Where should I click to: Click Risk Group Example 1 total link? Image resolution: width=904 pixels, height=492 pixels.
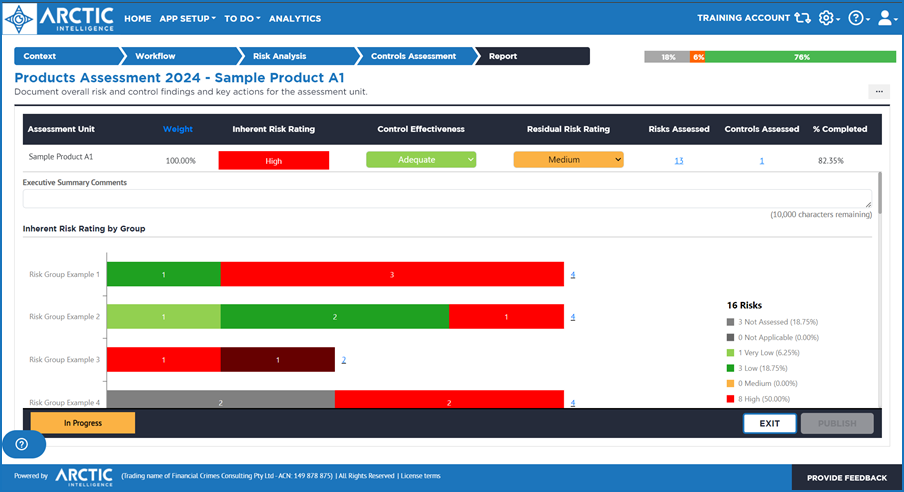(x=572, y=275)
